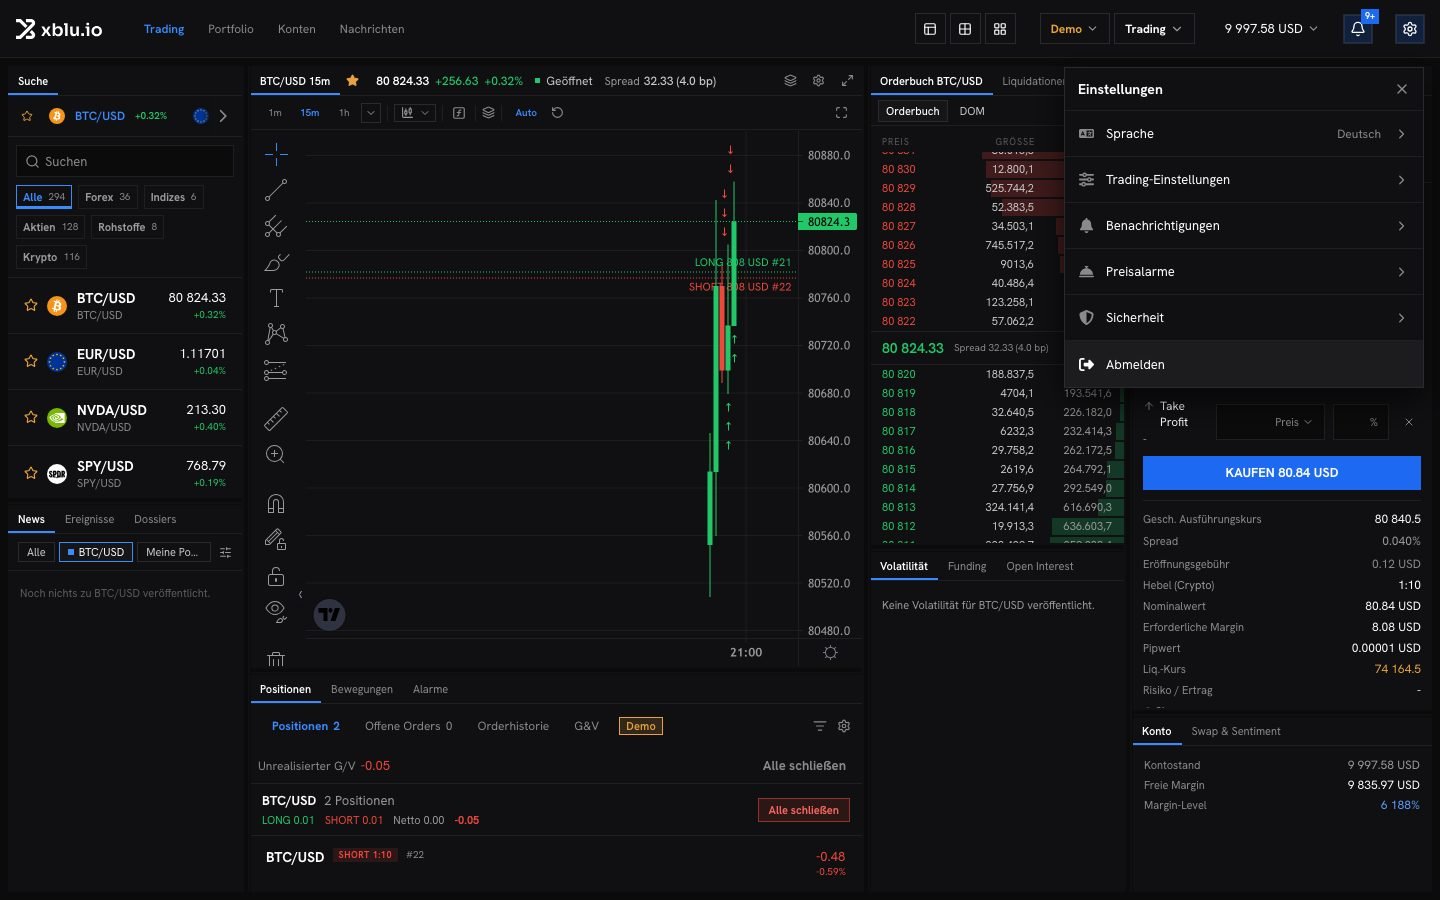The image size is (1440, 900).
Task: Toggle favorite star for SPY/USD row
Action: (x=31, y=473)
